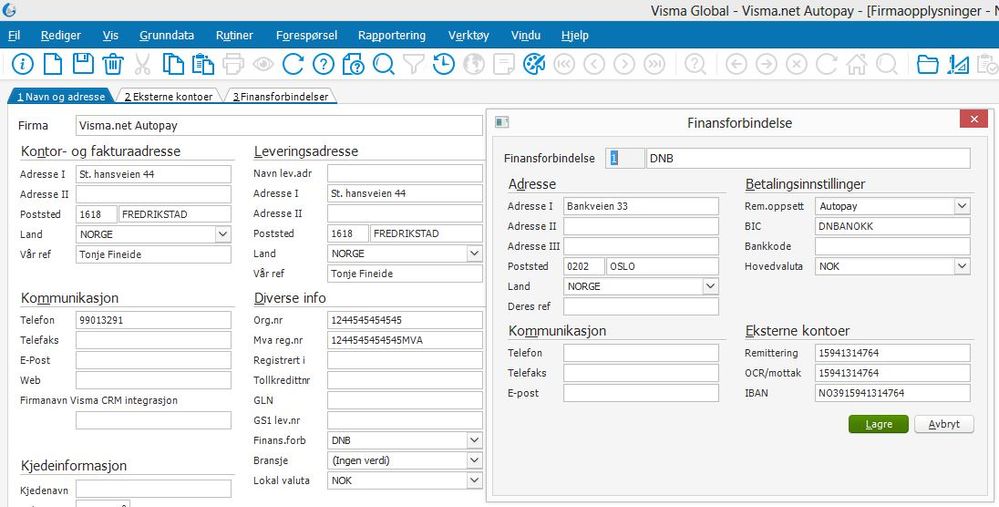The height and width of the screenshot is (507, 999).
Task: Go to first record icon
Action: [564, 64]
